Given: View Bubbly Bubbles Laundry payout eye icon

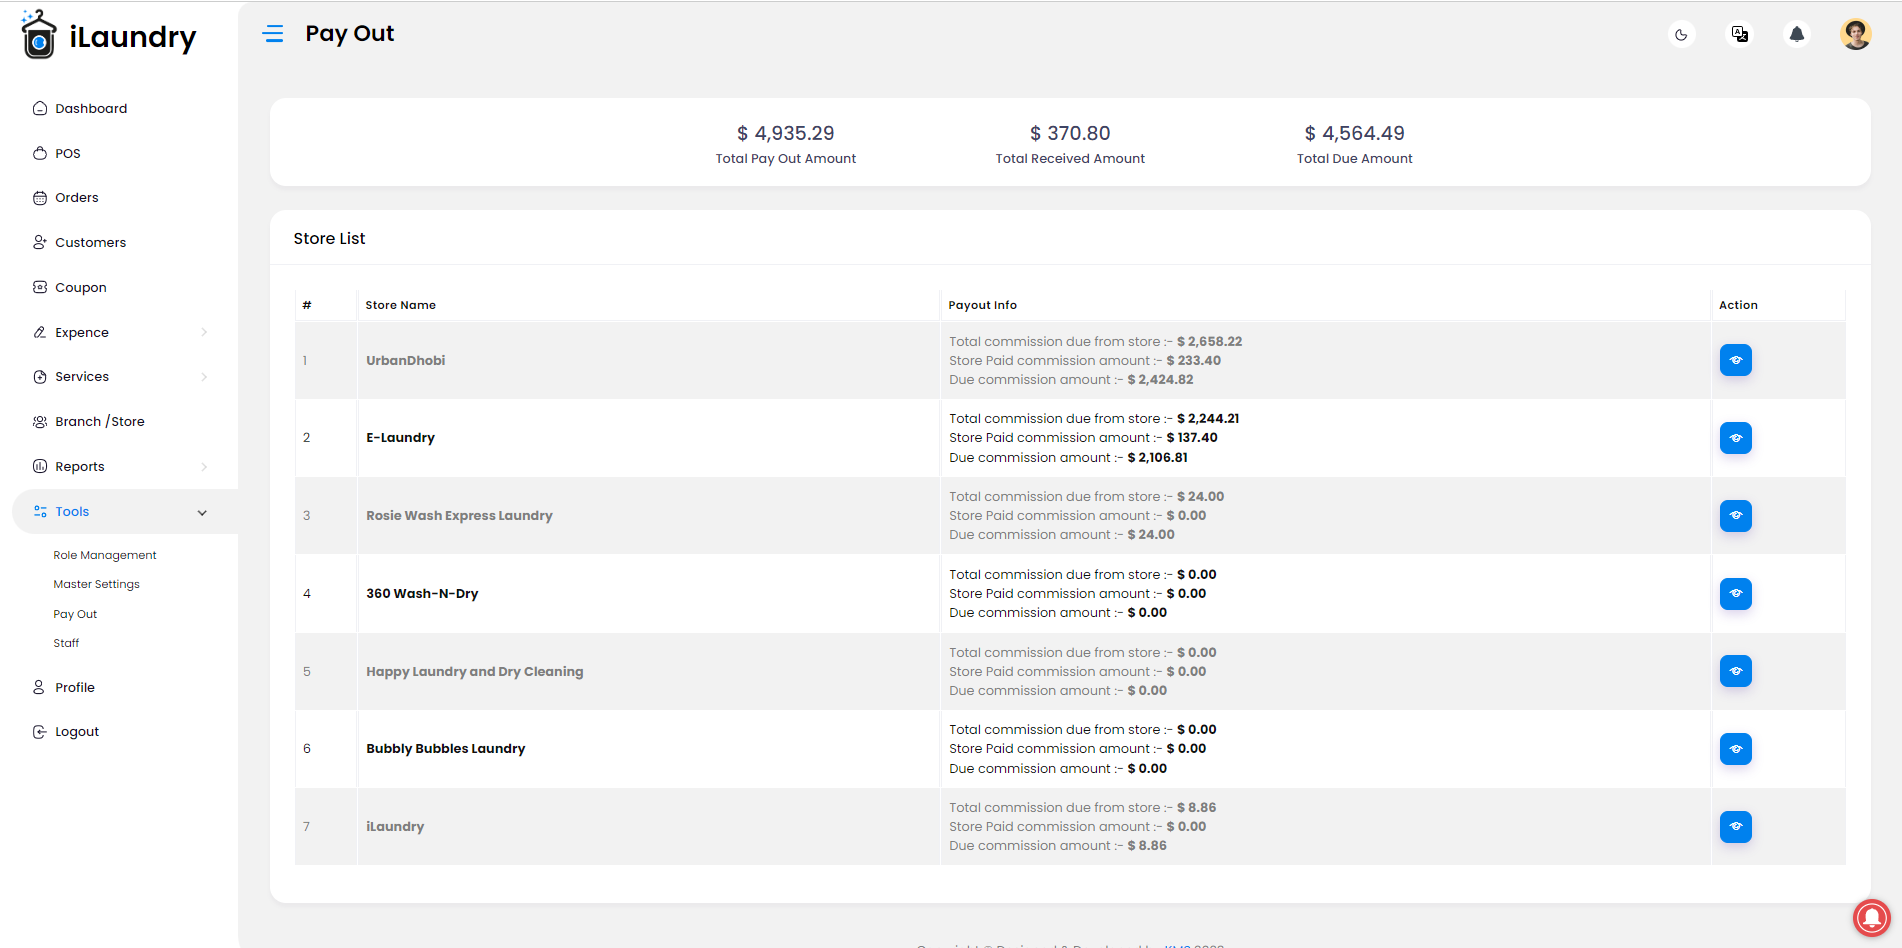Looking at the screenshot, I should click(x=1736, y=749).
